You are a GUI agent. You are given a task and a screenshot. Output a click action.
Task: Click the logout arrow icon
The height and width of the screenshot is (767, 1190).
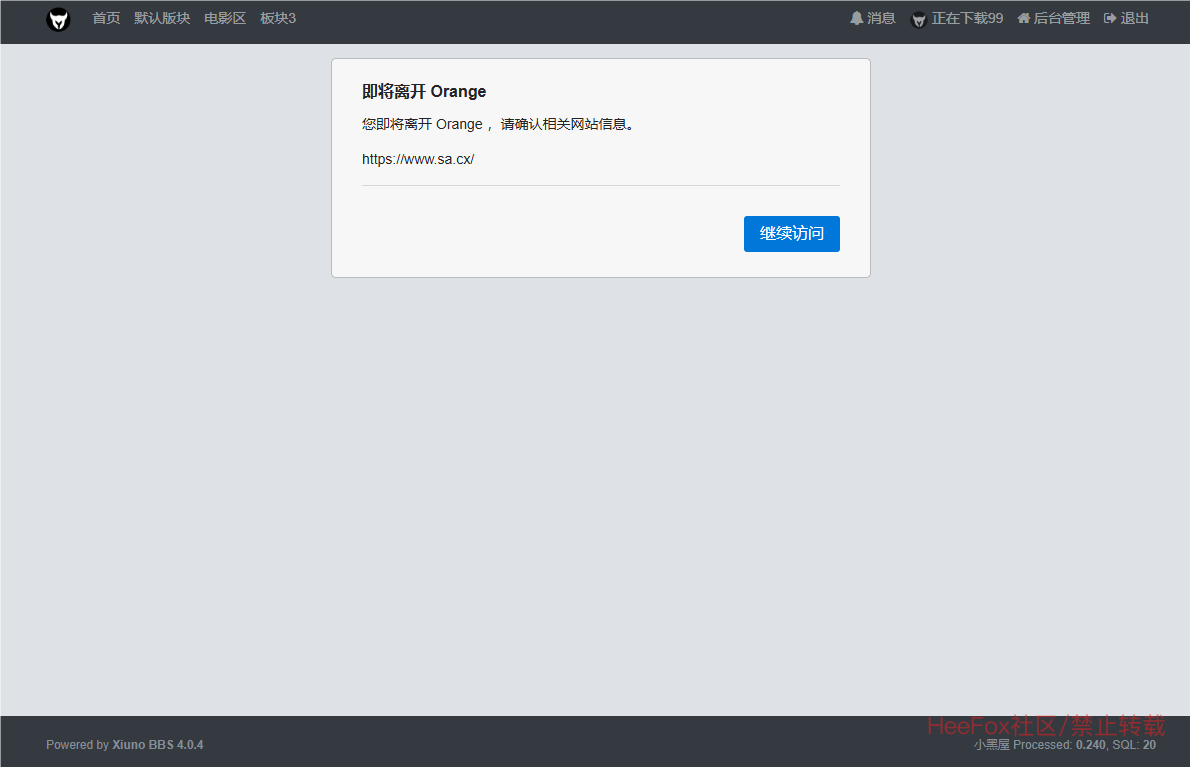1109,18
